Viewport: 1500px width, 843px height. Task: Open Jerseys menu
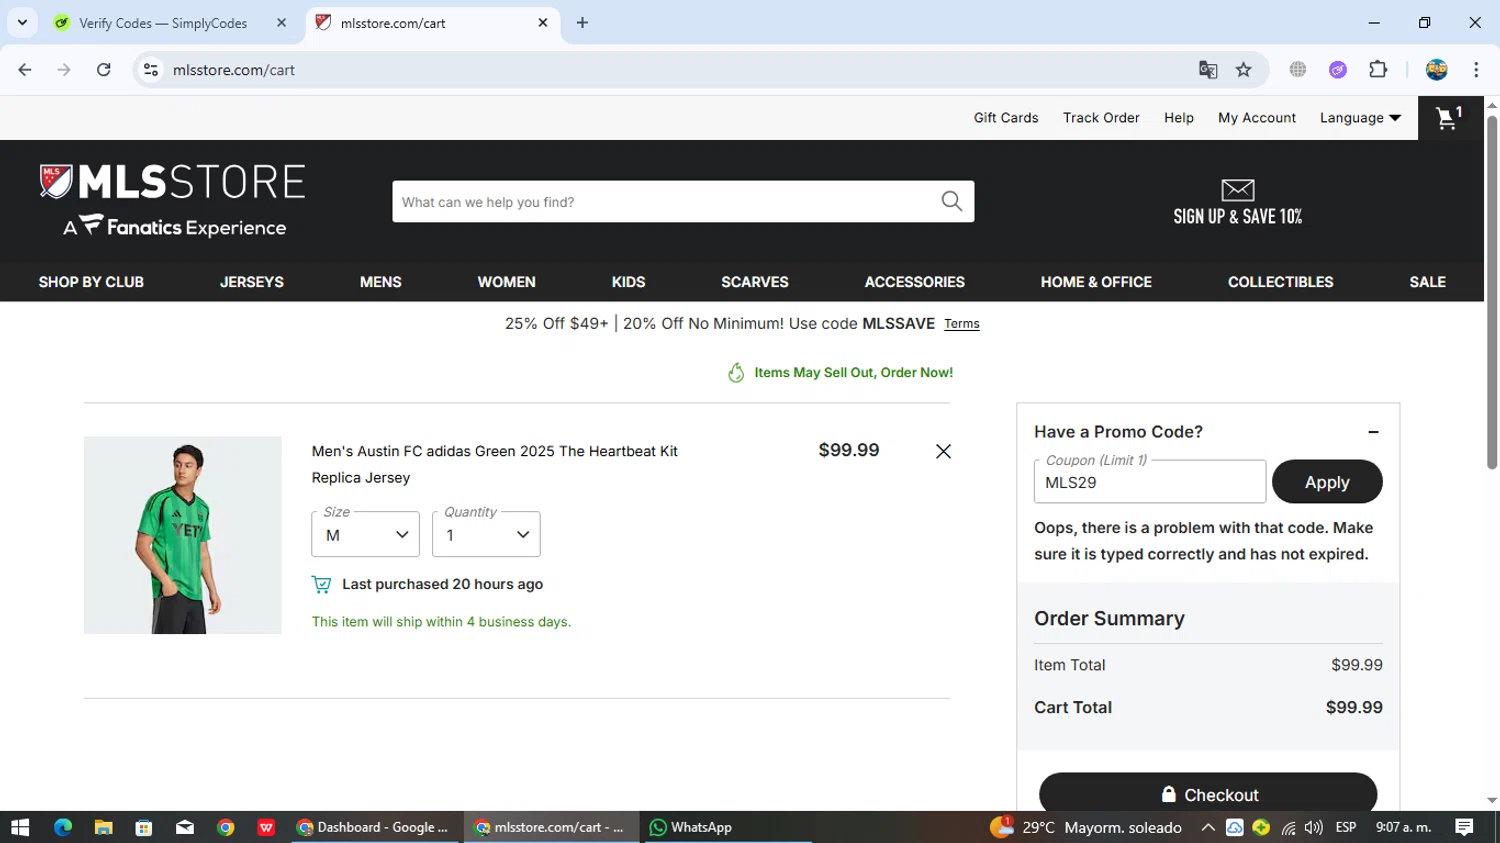pos(252,282)
